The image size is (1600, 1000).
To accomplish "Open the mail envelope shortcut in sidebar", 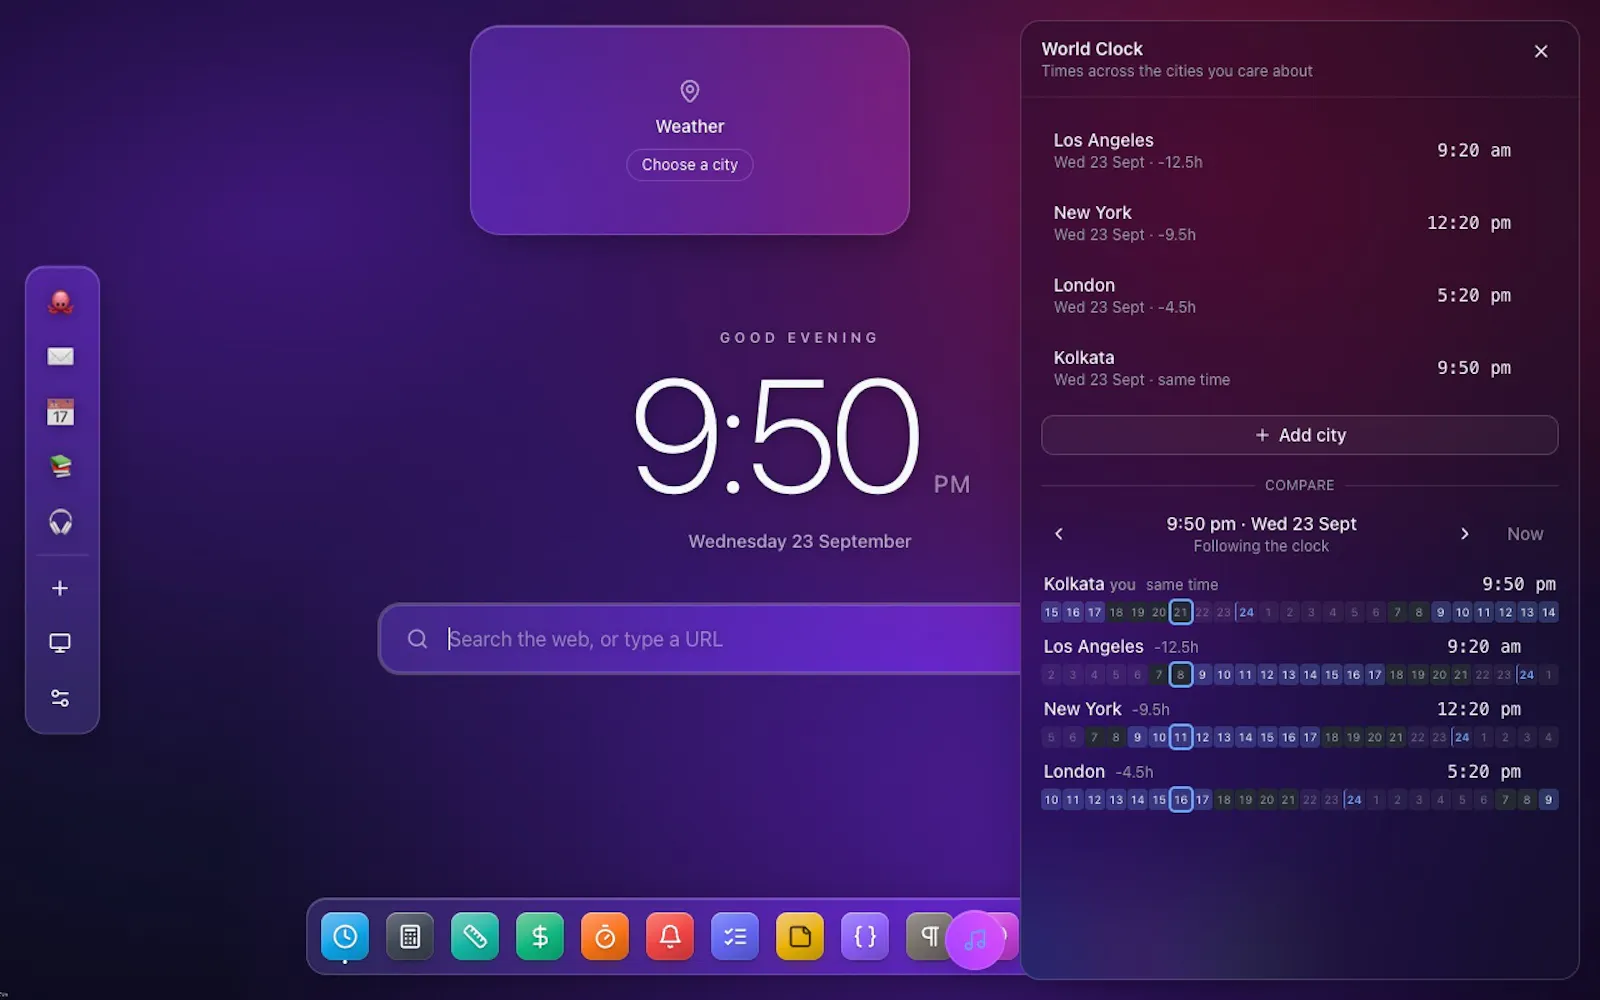I will tap(61, 357).
